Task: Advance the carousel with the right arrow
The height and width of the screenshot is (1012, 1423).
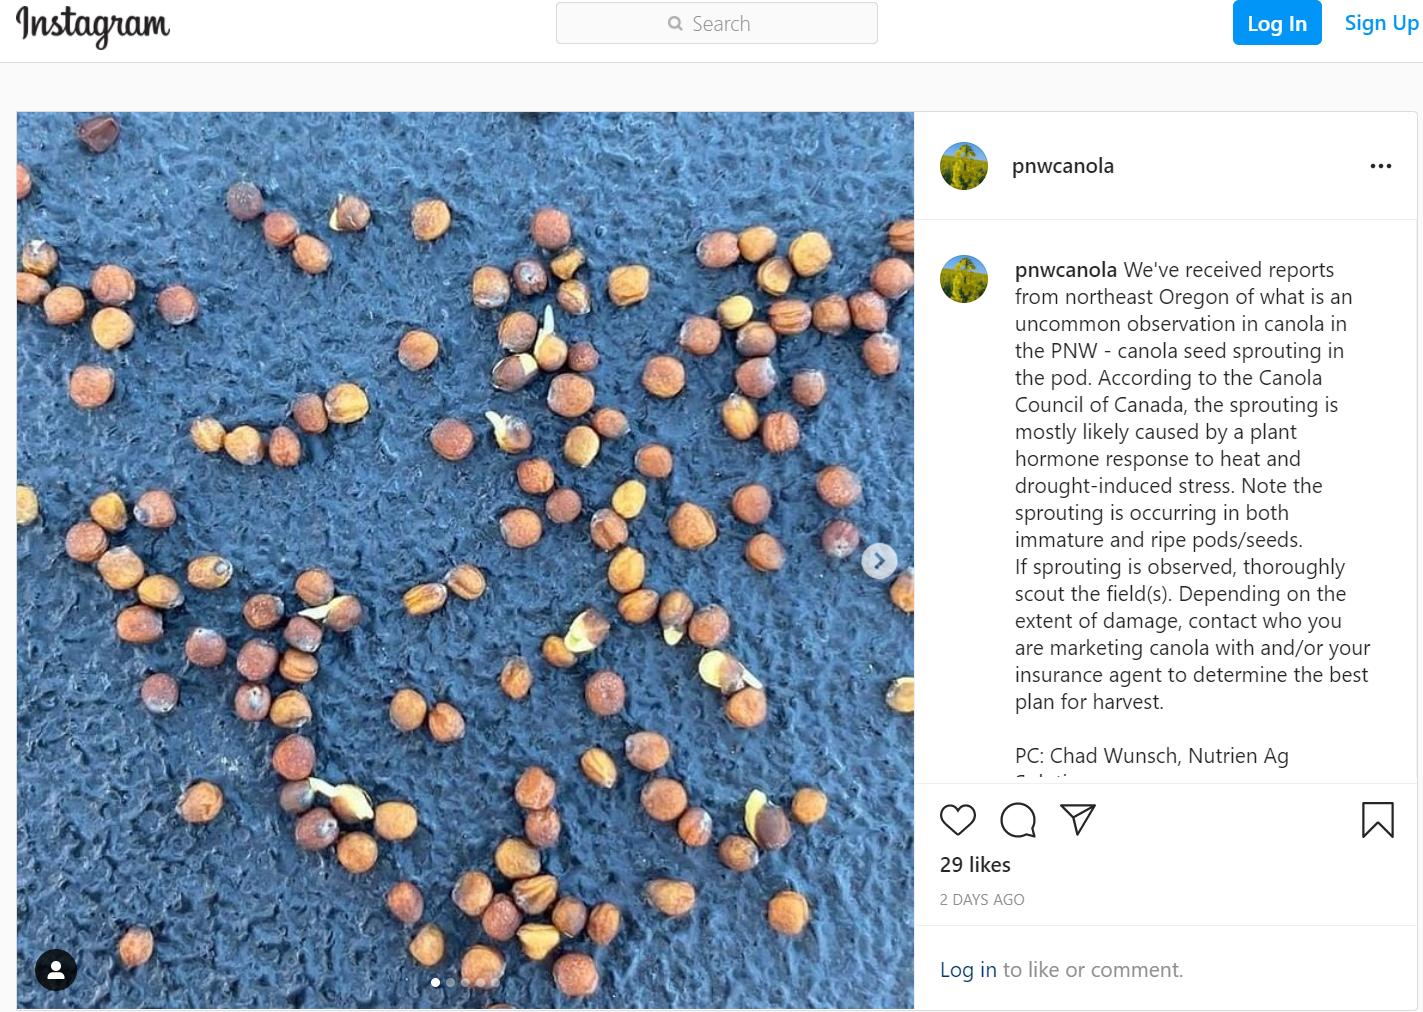Action: click(x=879, y=561)
